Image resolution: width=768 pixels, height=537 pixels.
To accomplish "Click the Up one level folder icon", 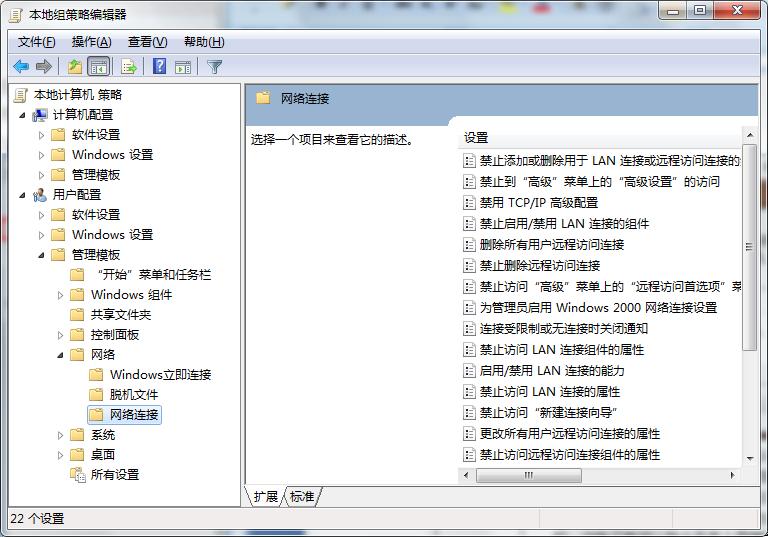I will pyautogui.click(x=74, y=66).
